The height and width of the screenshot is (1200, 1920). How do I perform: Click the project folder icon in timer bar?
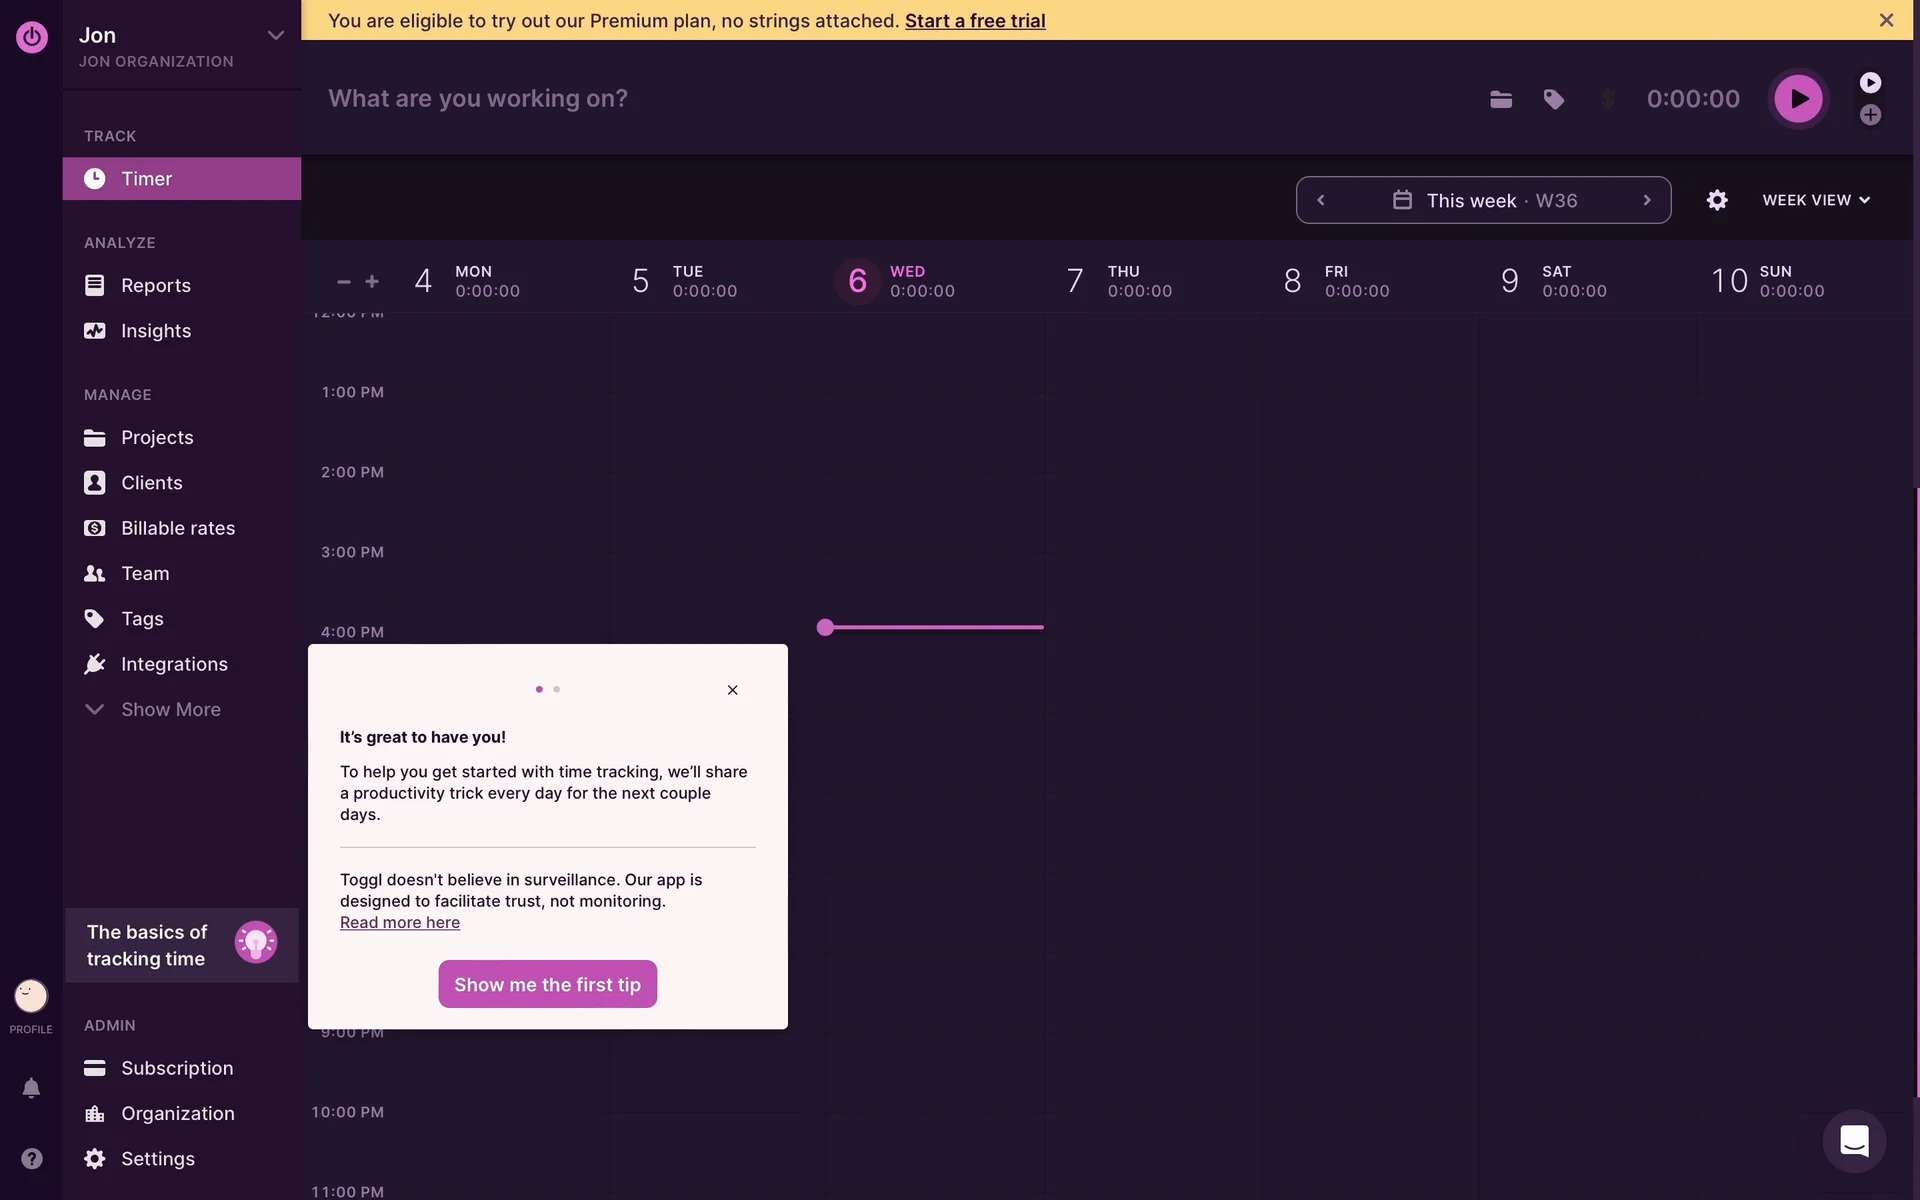pos(1500,99)
